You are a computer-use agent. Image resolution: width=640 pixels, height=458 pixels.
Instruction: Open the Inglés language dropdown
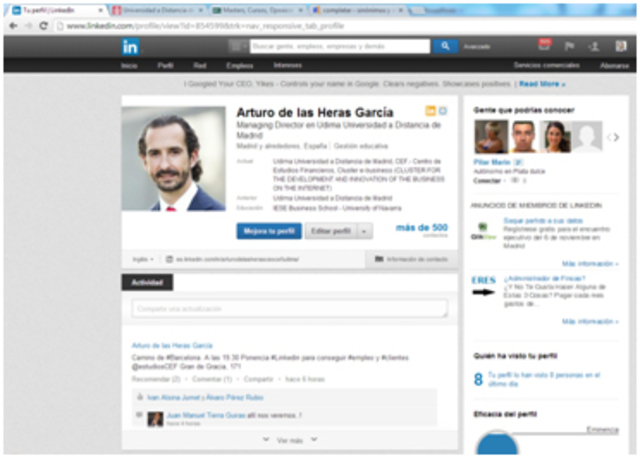pos(143,259)
